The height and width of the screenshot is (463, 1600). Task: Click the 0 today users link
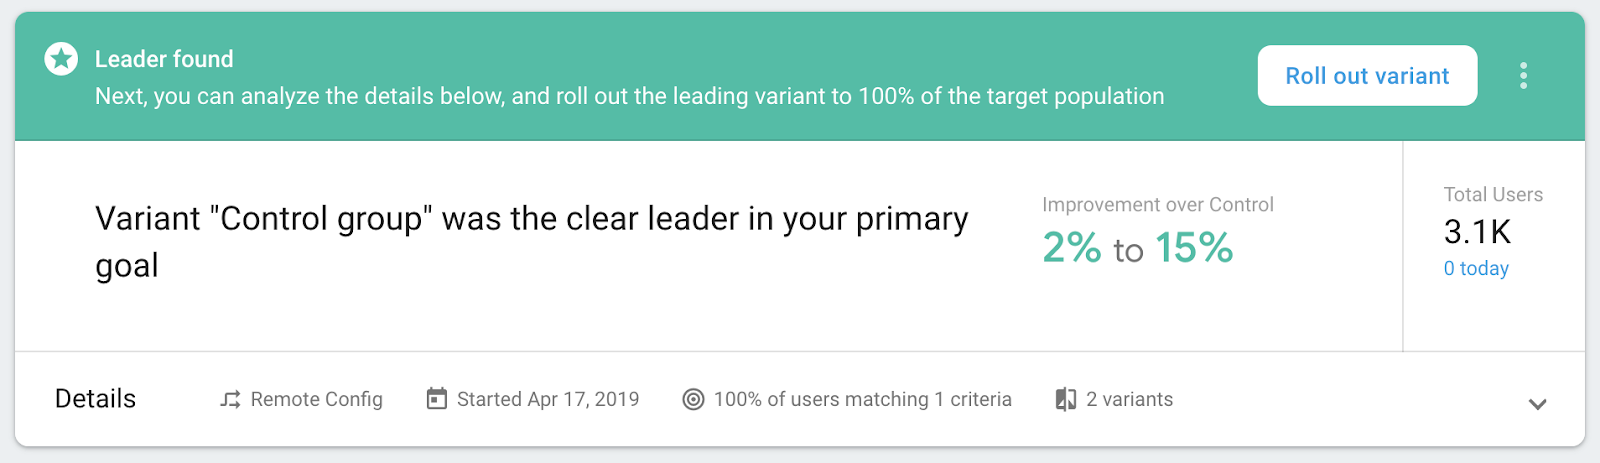tap(1476, 268)
